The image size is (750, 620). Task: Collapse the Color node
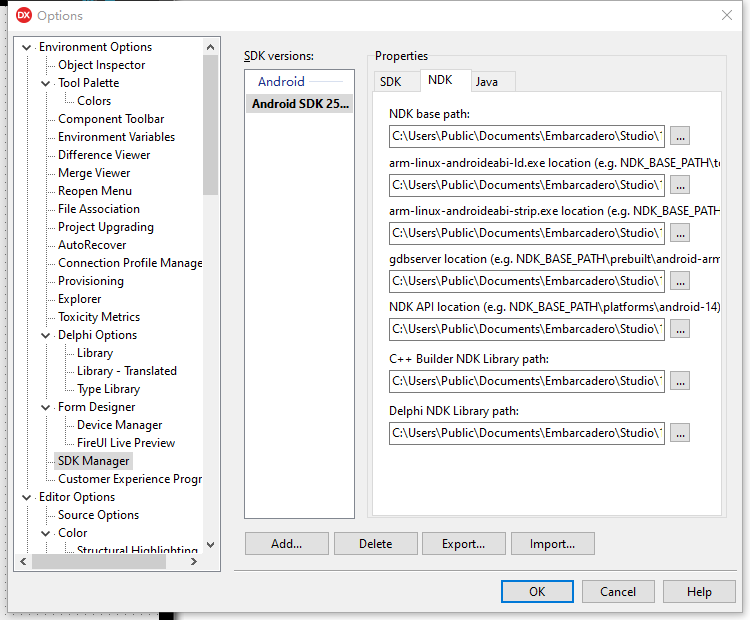45,533
